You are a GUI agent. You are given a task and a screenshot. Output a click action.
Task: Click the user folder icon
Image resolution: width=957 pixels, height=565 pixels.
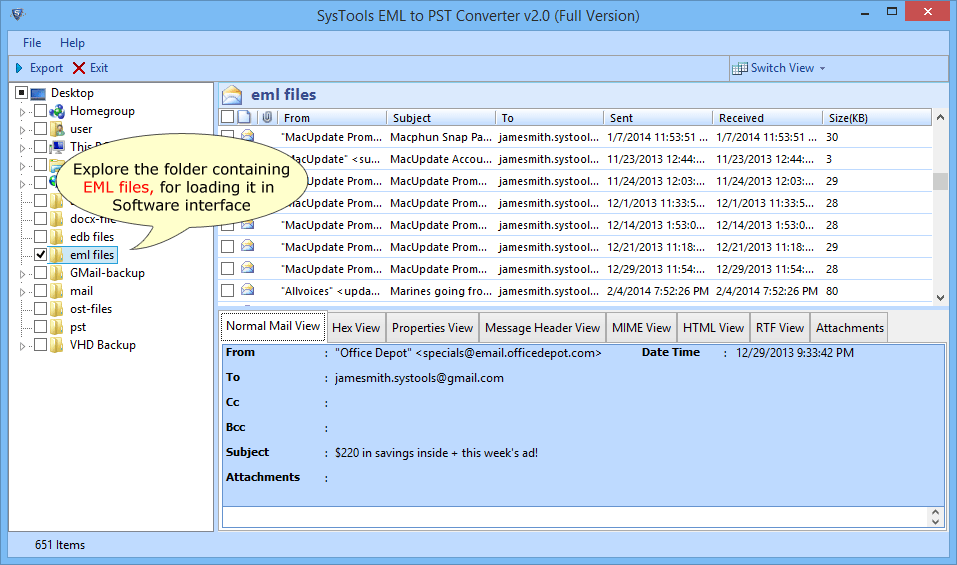pyautogui.click(x=57, y=129)
